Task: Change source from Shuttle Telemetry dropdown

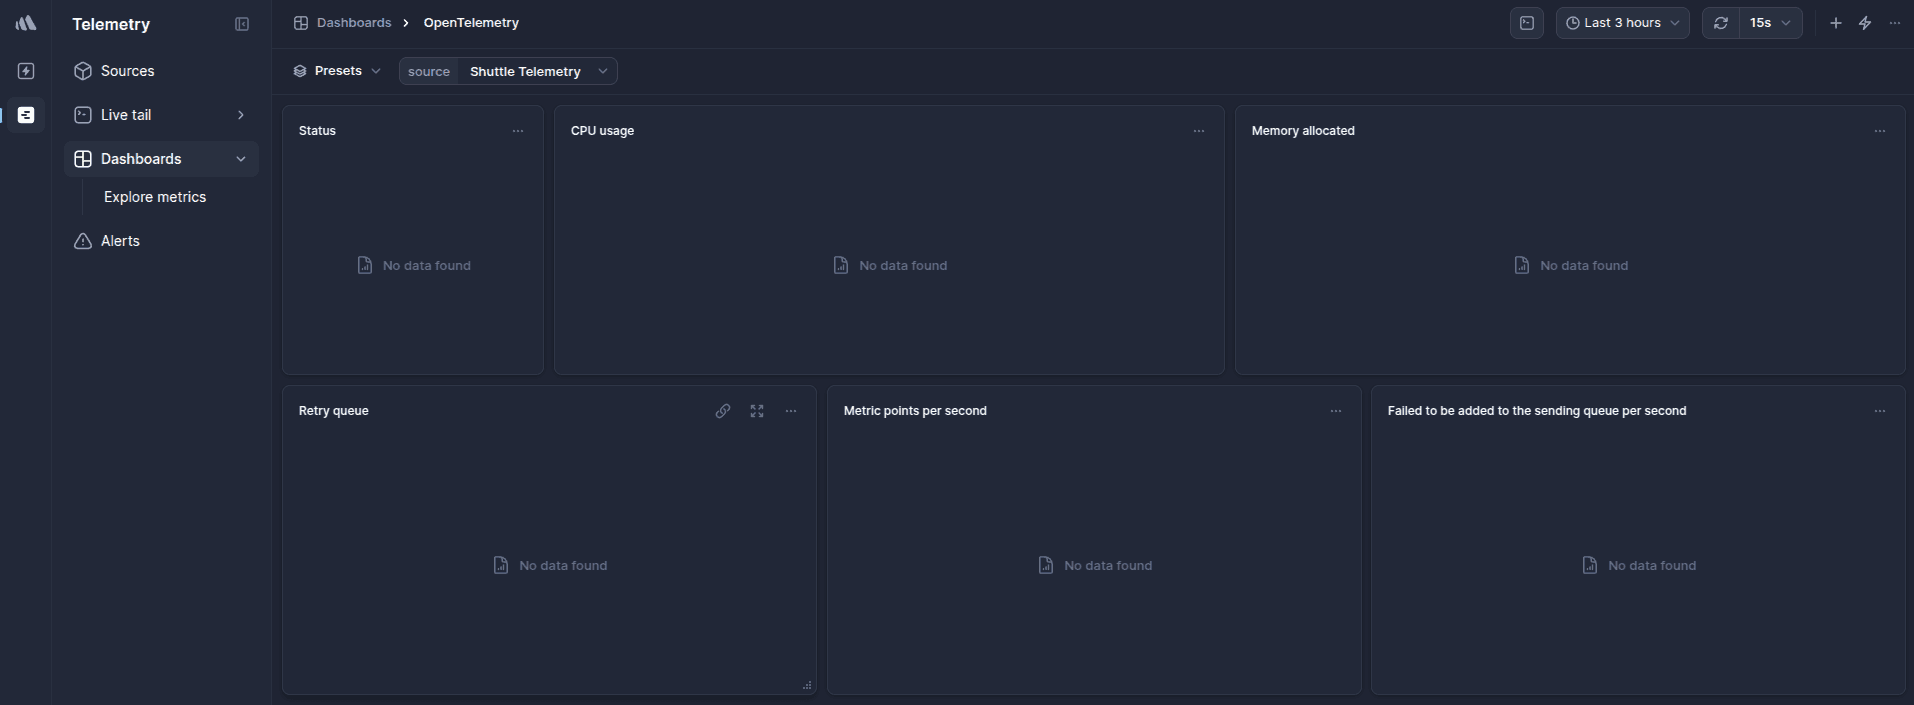Action: 537,71
